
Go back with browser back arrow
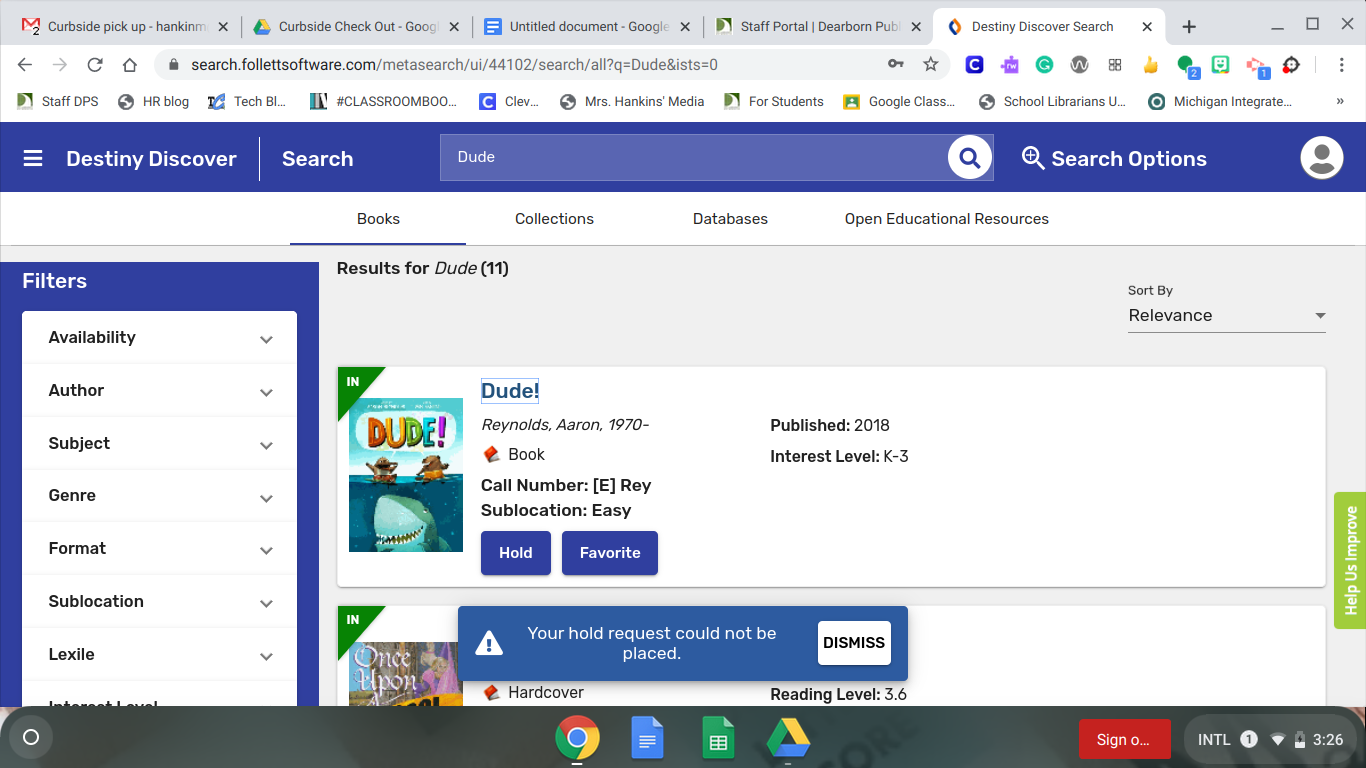25,65
